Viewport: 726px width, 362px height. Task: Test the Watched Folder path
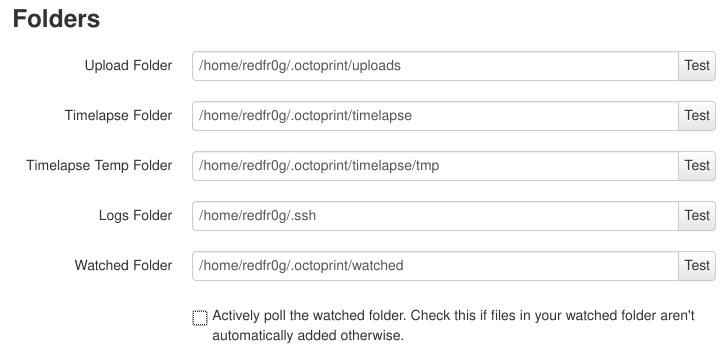[x=697, y=266]
